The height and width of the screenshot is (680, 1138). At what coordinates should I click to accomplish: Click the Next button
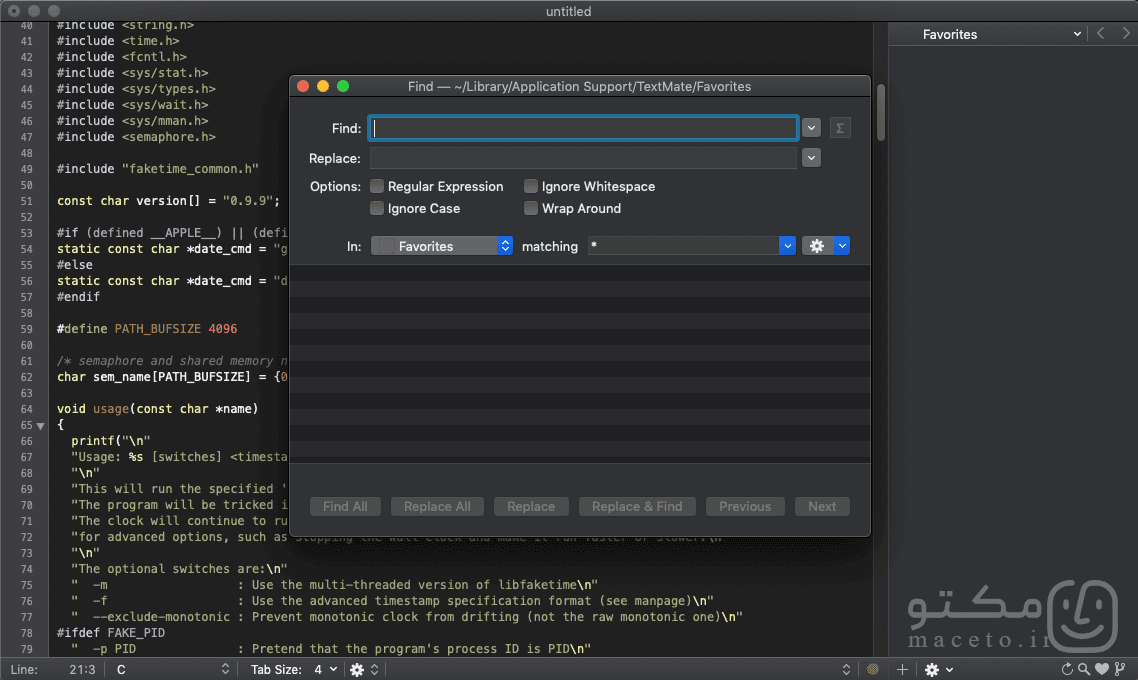[822, 507]
